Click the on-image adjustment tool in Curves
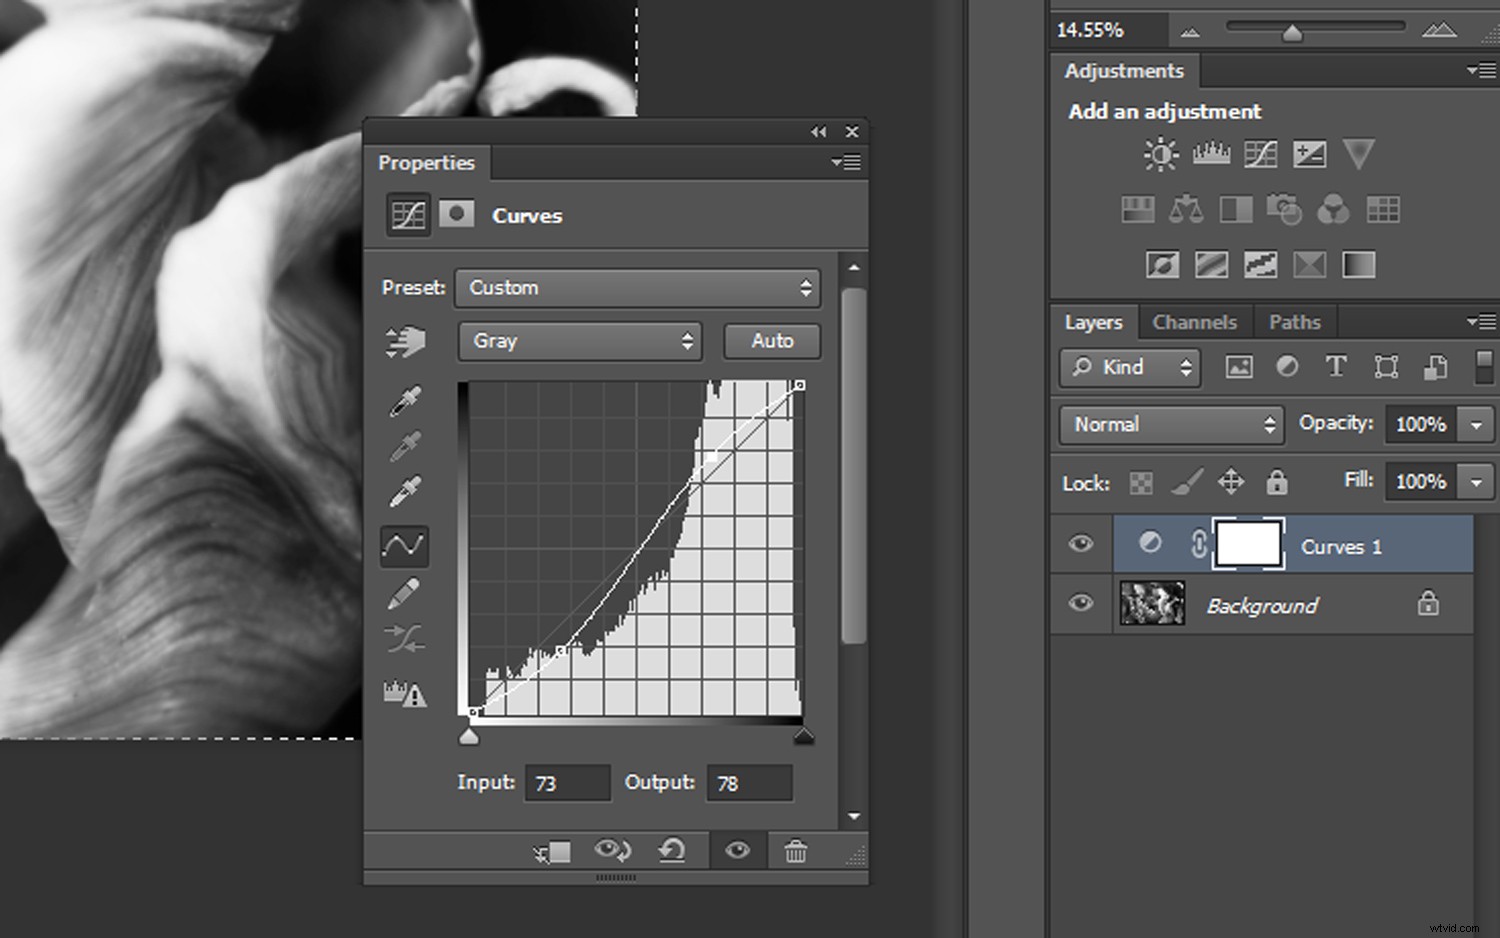The width and height of the screenshot is (1500, 938). 404,341
